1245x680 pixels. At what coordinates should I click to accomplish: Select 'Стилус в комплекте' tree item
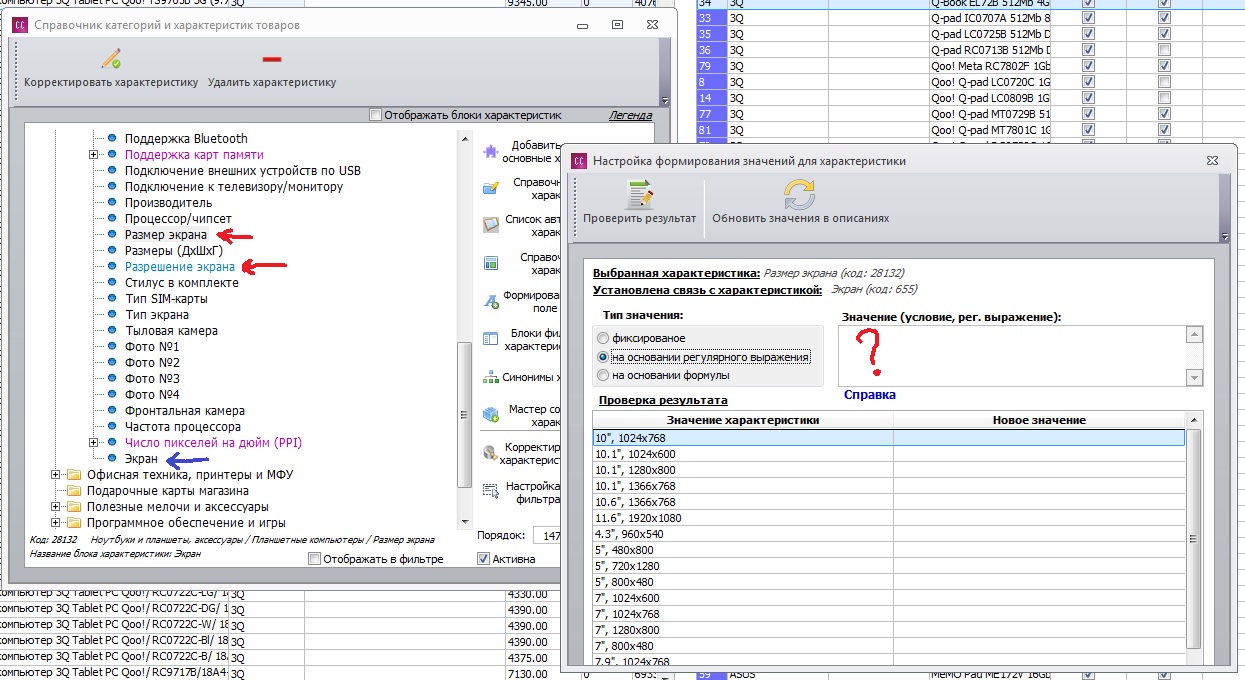pos(182,283)
